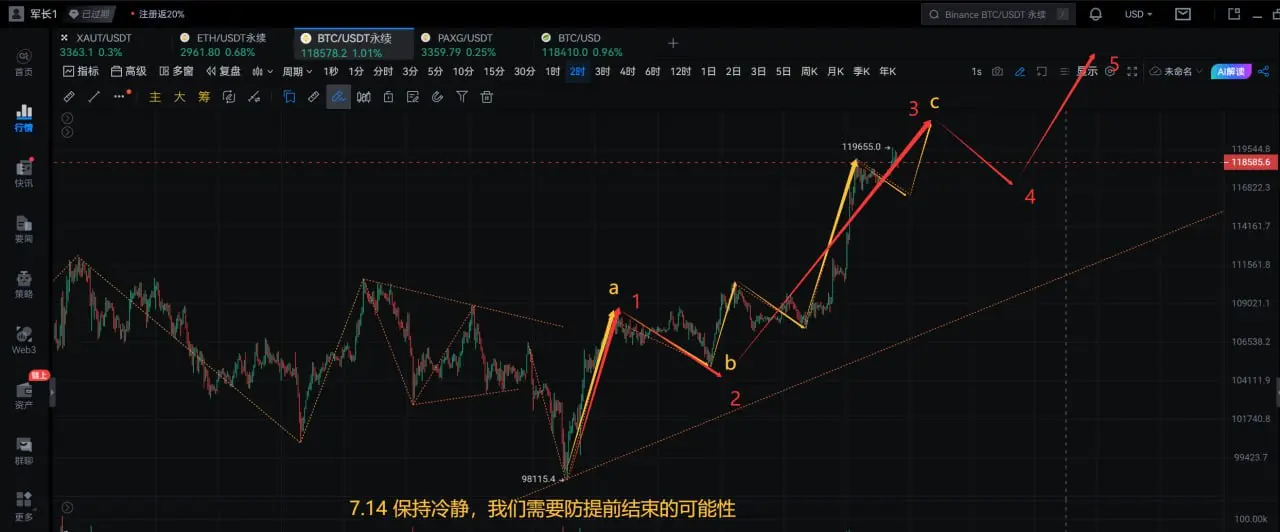Open 多窗 multi-window layout
Screen dimensions: 1280x532
[x=175, y=72]
